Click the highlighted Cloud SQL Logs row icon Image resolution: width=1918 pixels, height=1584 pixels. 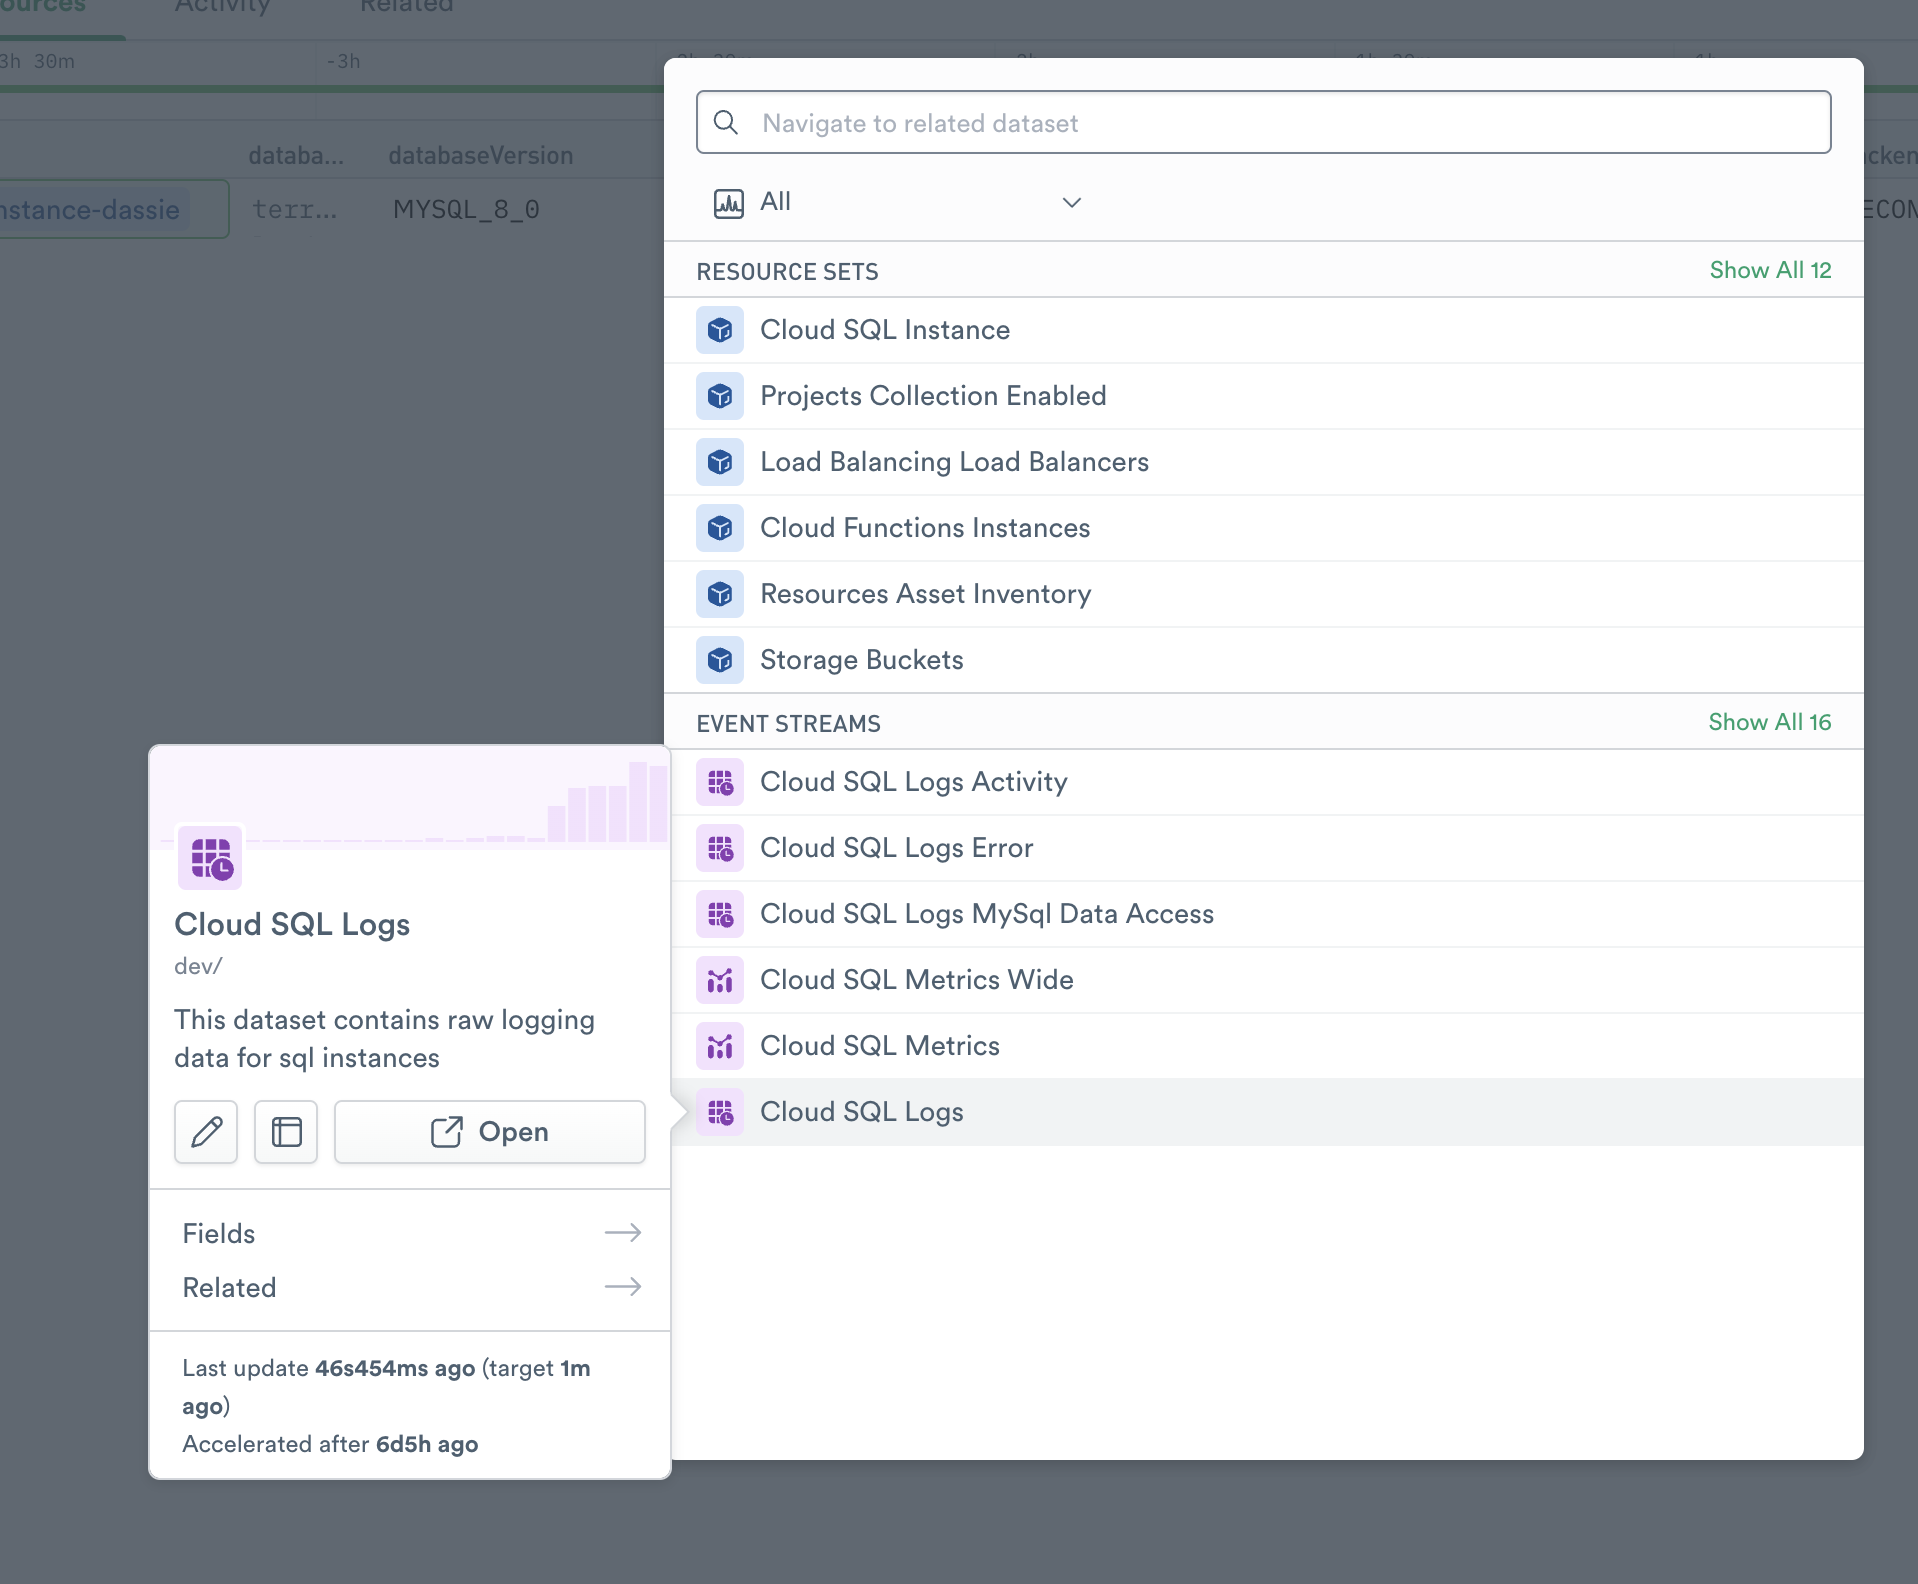[720, 1112]
